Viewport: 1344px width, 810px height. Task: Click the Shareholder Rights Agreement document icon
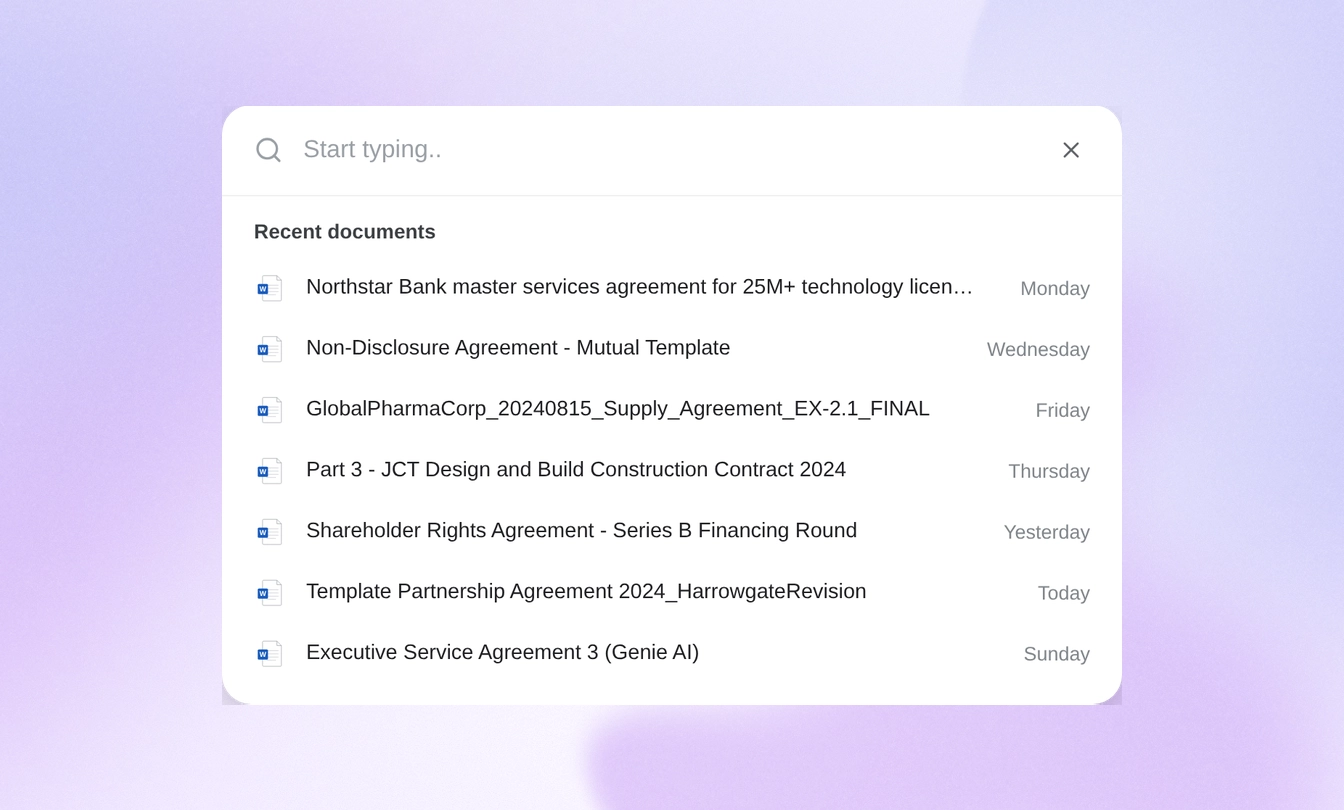[269, 531]
